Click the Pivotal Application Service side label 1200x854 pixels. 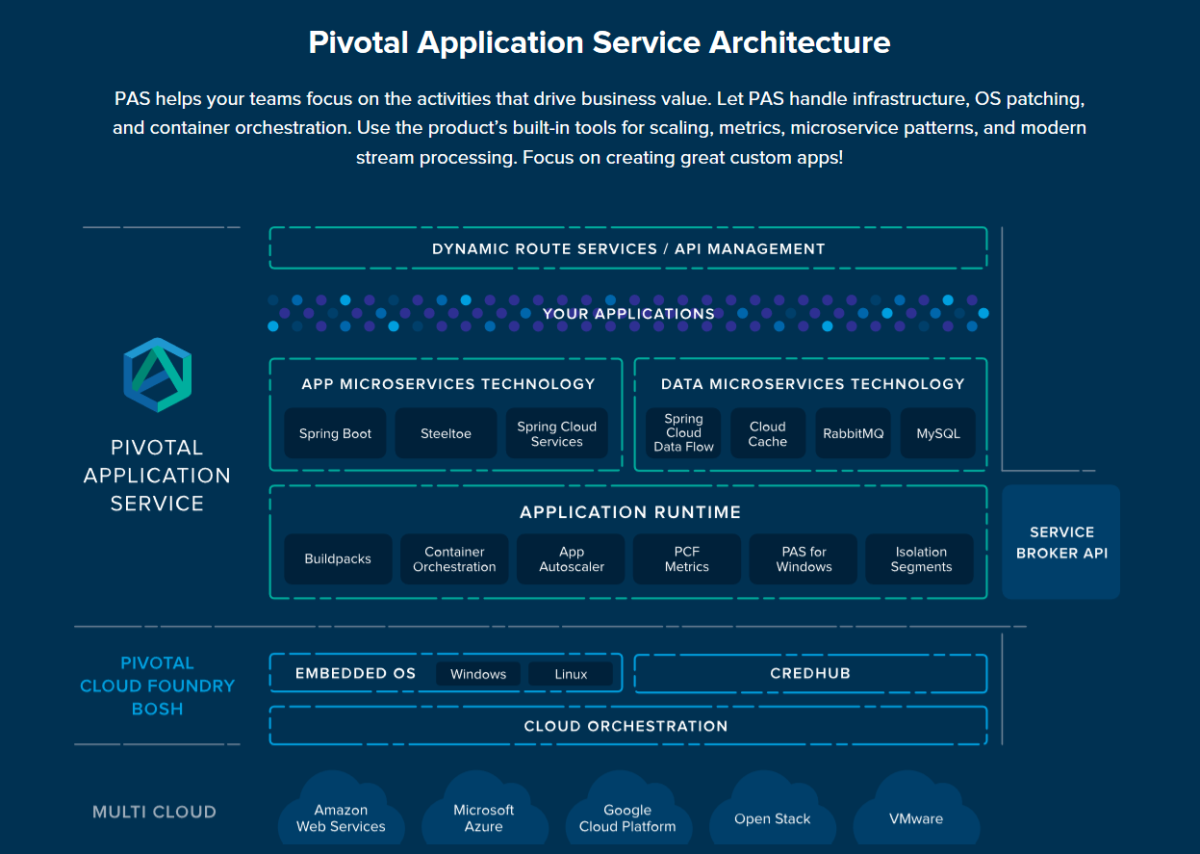(x=157, y=475)
